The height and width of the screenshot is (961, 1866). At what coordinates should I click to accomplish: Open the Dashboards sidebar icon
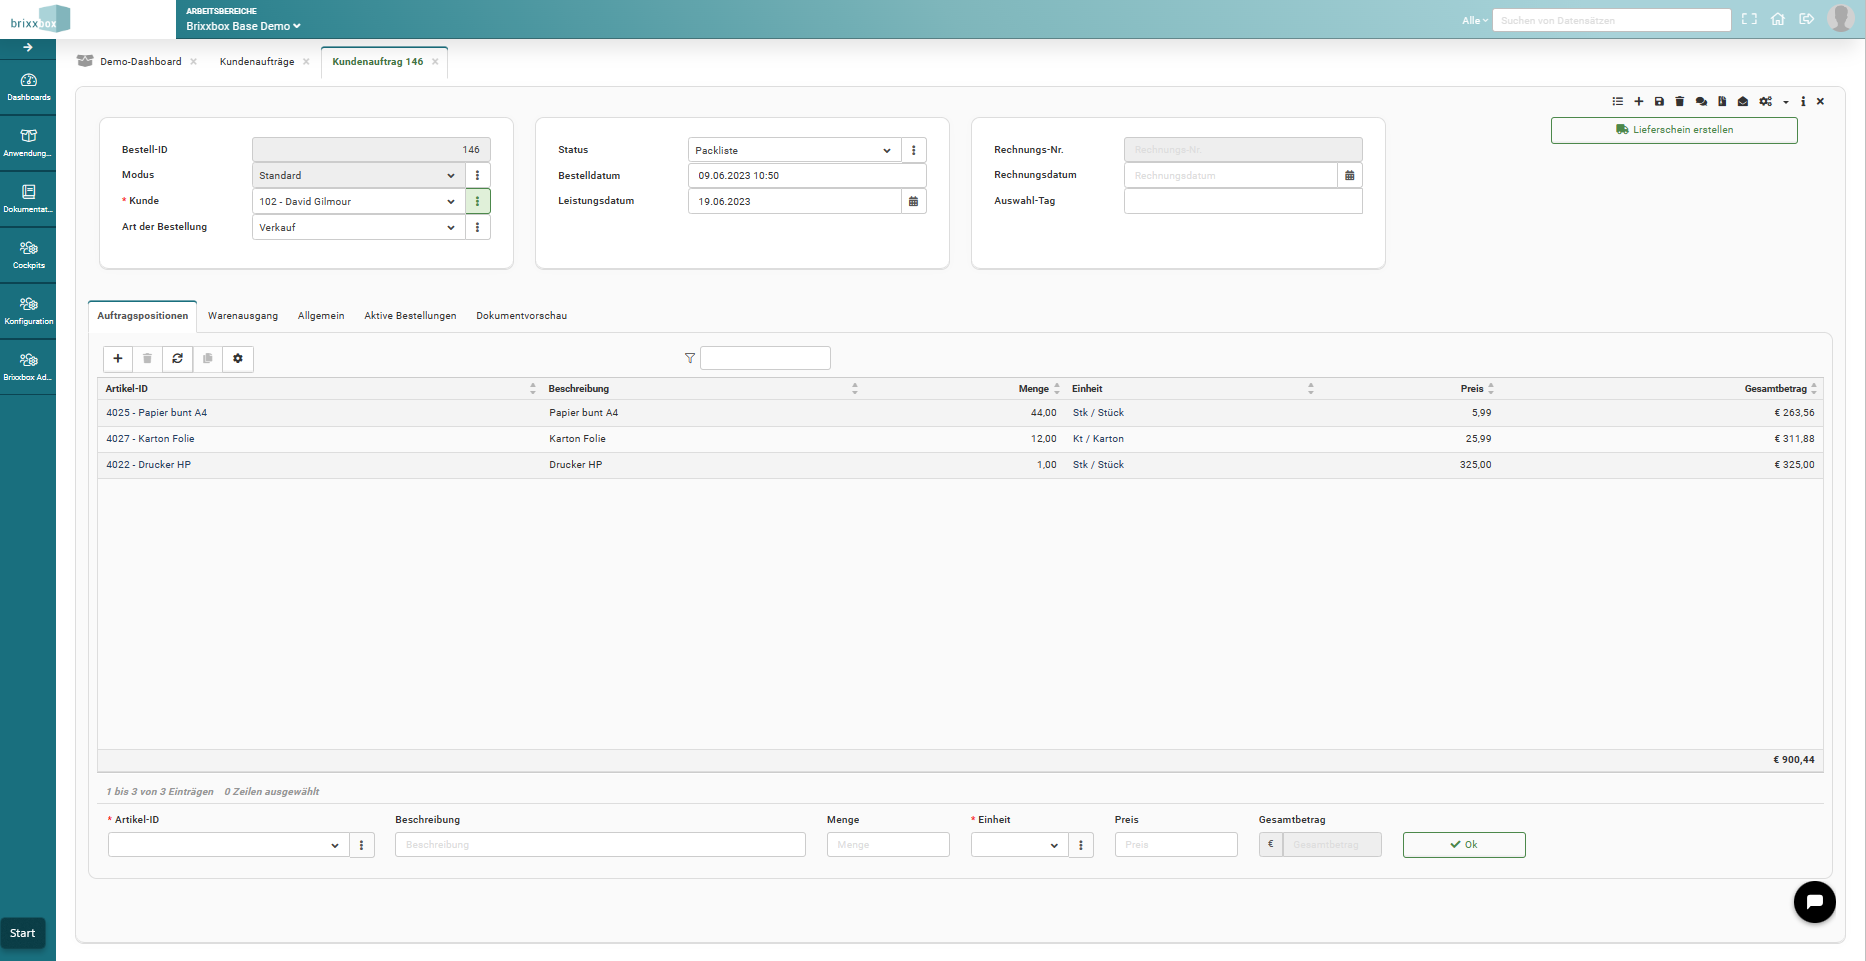pos(28,87)
